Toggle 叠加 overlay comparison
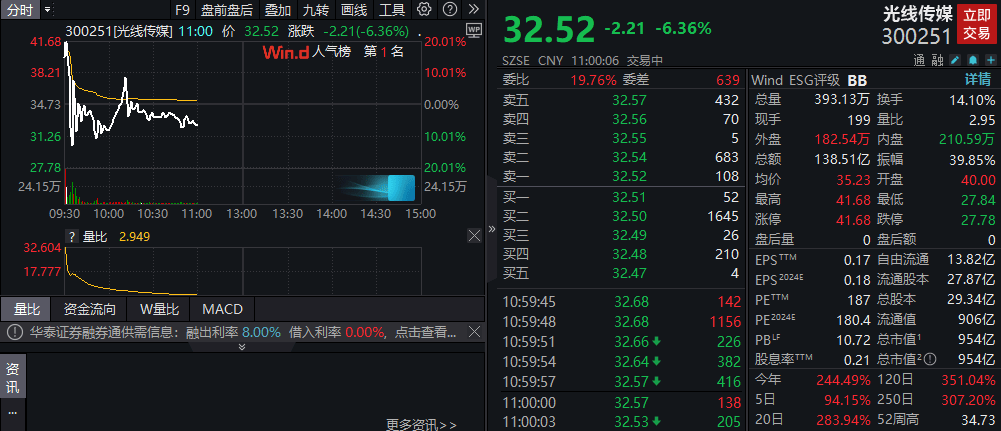1001x431 pixels. (x=278, y=10)
